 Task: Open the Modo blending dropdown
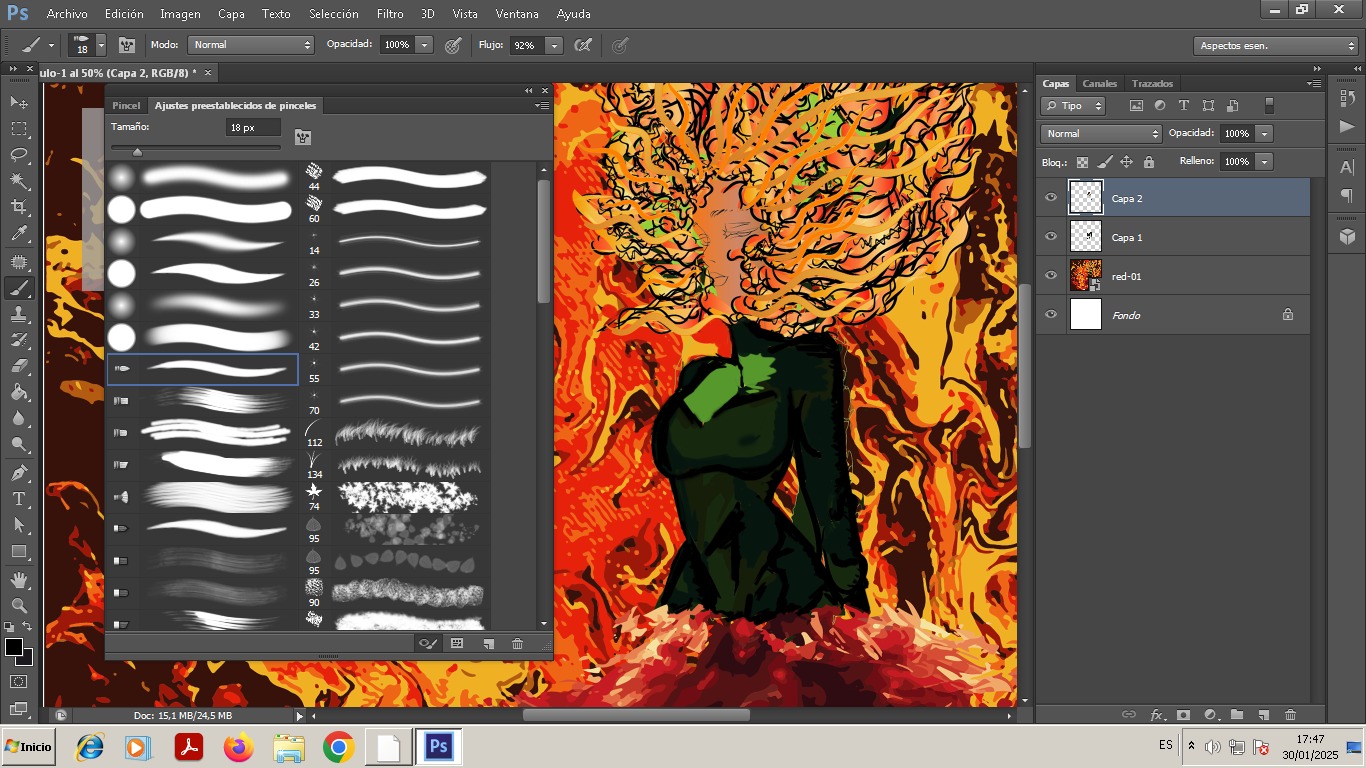[x=251, y=45]
